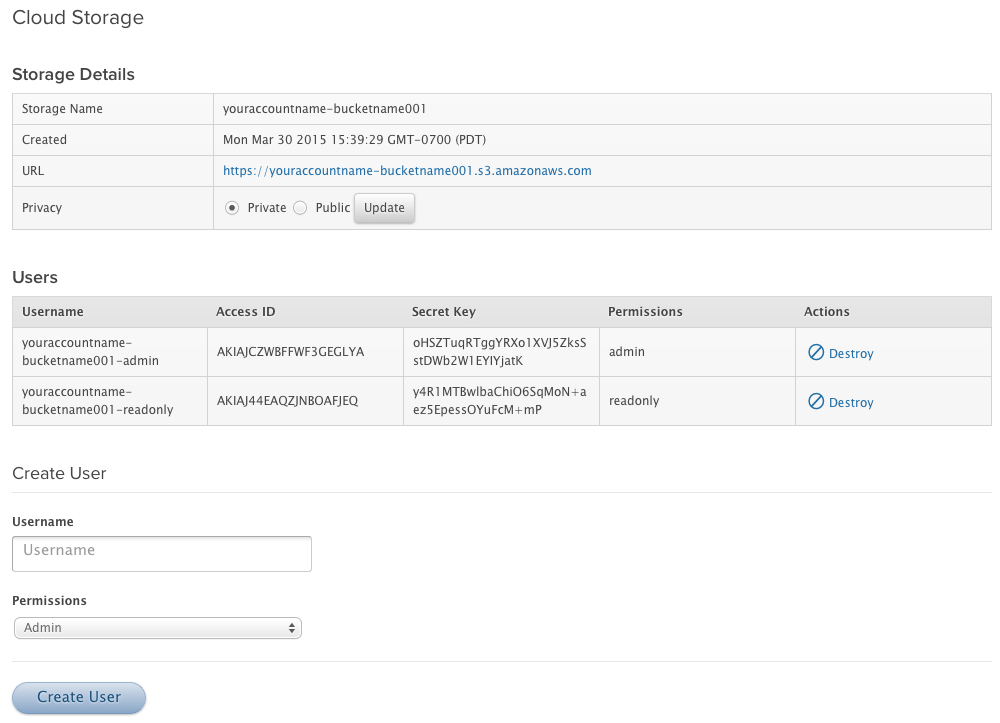The width and height of the screenshot is (1000, 723).
Task: Click the Secret Key column header
Action: pyautogui.click(x=444, y=312)
